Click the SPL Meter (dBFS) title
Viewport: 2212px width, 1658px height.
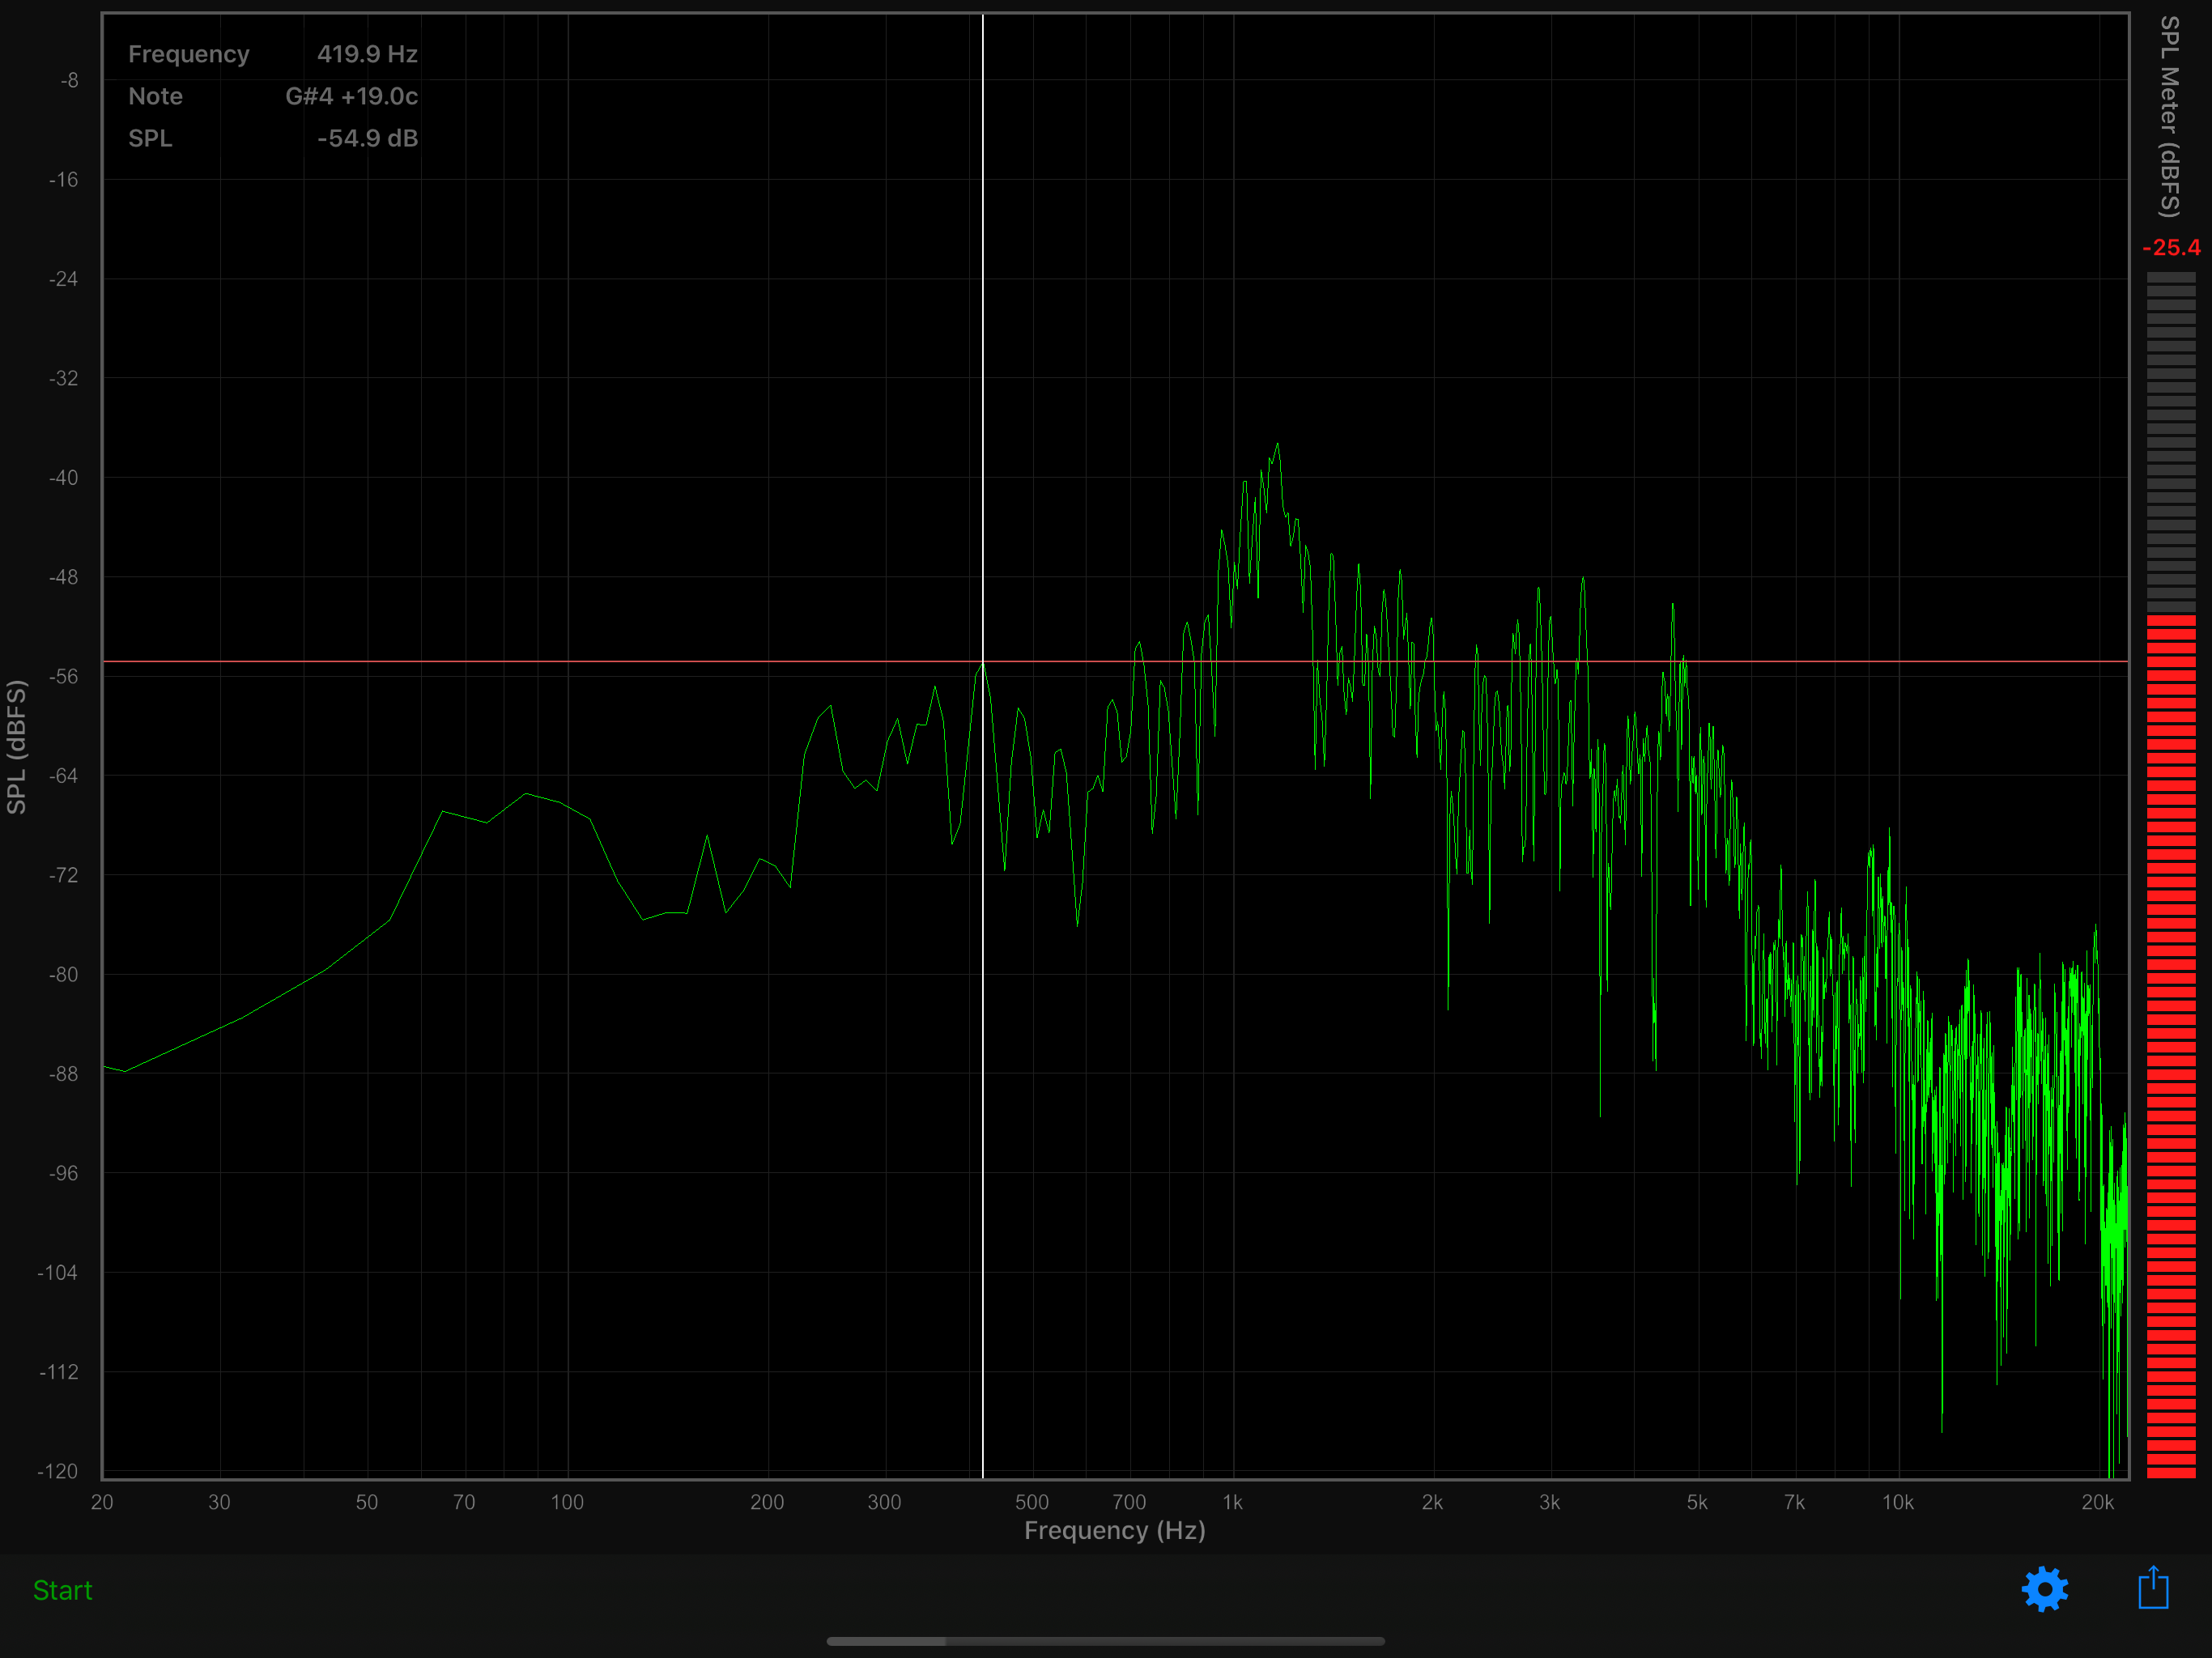(2169, 117)
